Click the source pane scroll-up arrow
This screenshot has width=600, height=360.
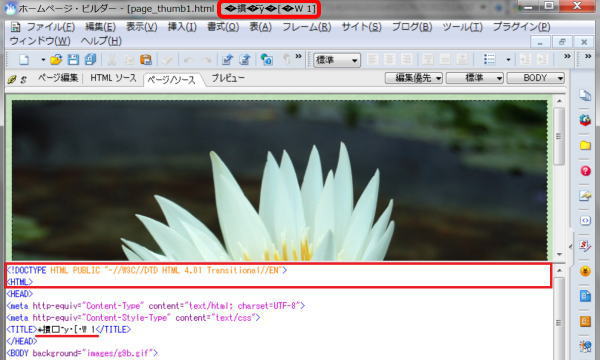(x=559, y=270)
